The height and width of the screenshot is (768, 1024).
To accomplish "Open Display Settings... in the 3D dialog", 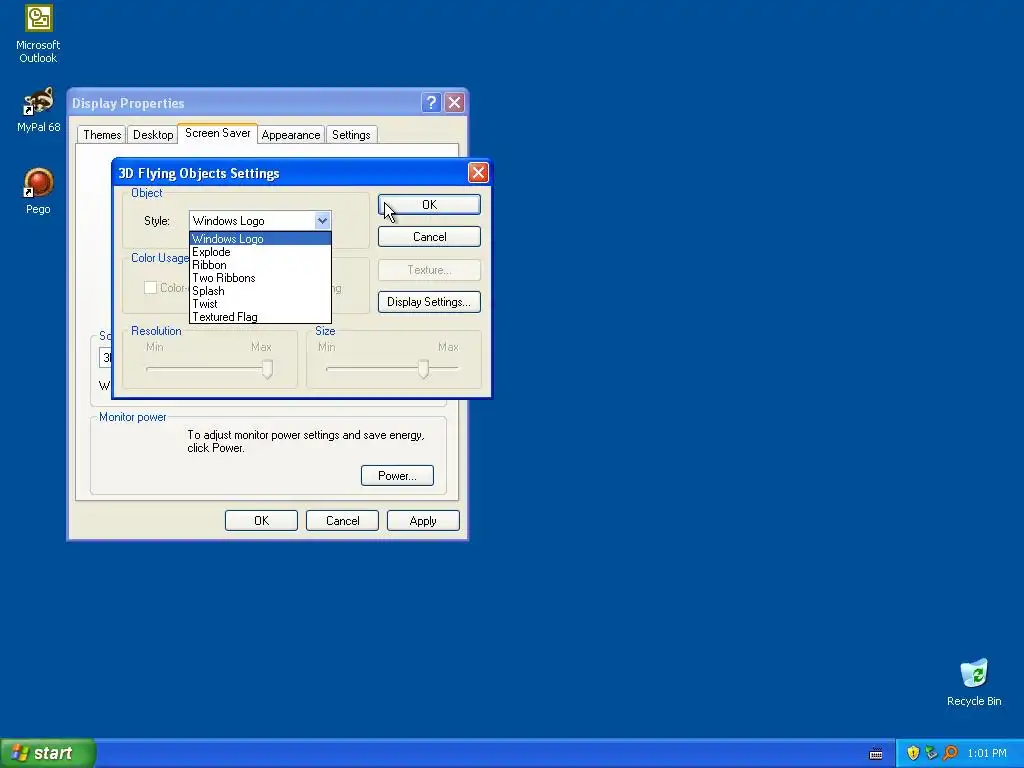I will click(429, 302).
